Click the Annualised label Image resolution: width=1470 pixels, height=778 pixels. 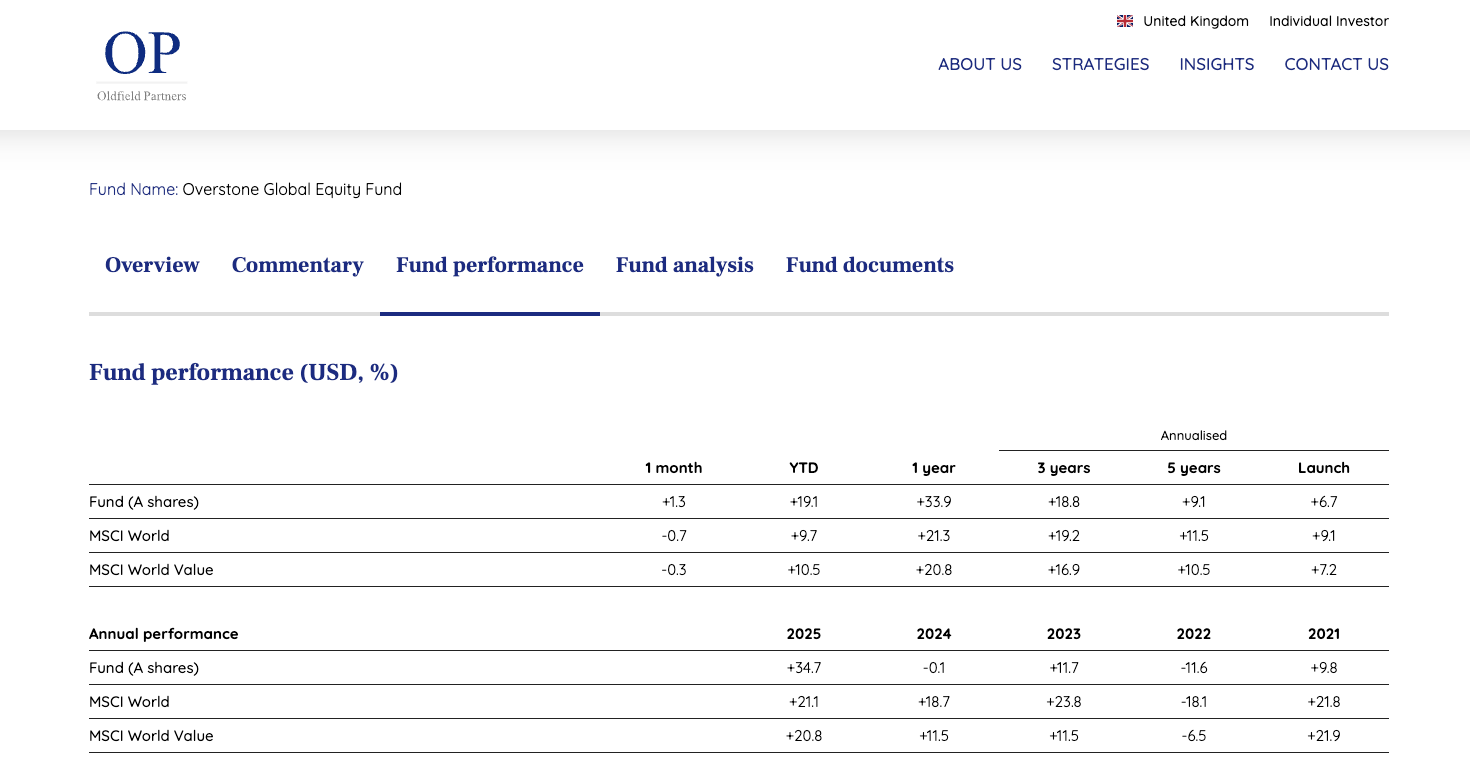(1194, 436)
